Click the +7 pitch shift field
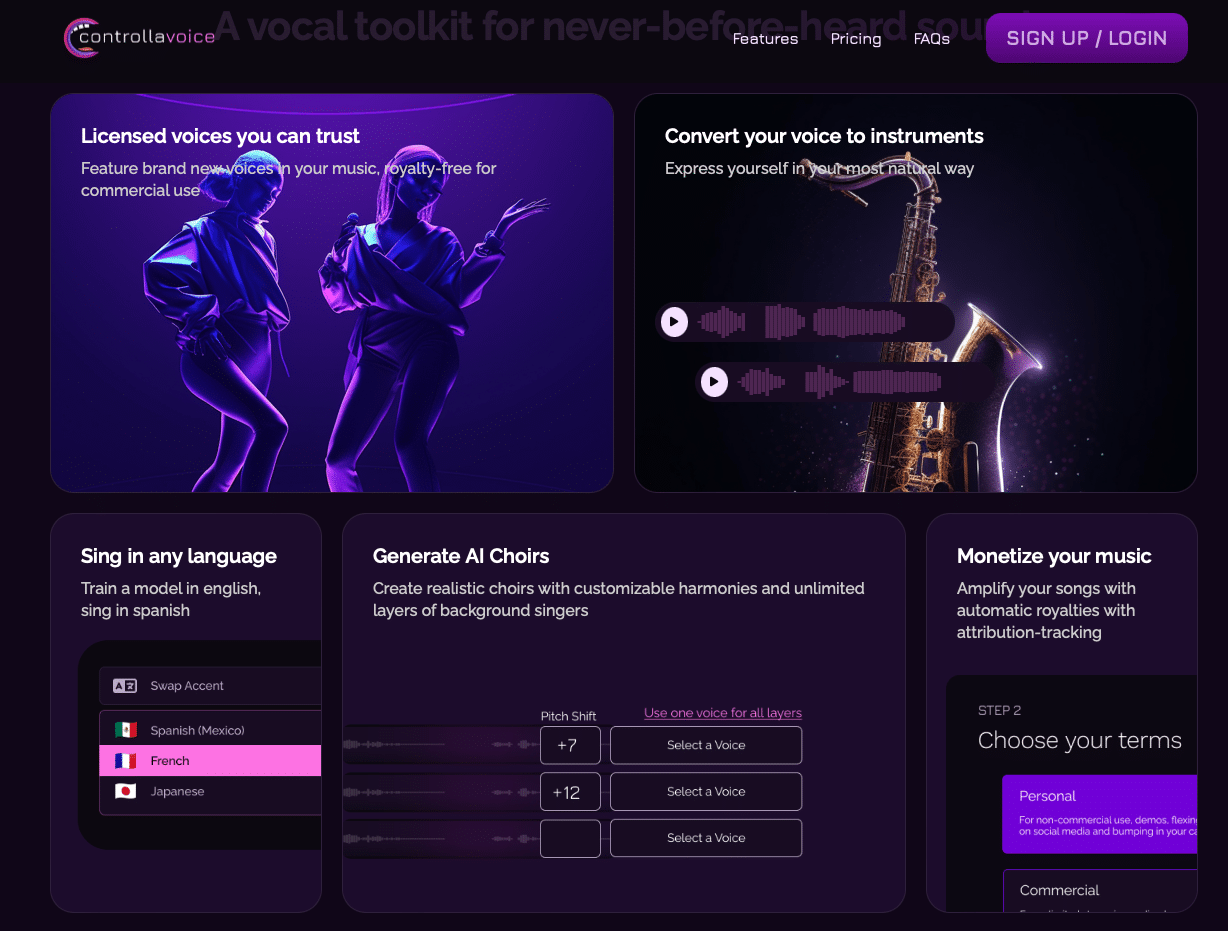Viewport: 1228px width, 931px height. 570,745
